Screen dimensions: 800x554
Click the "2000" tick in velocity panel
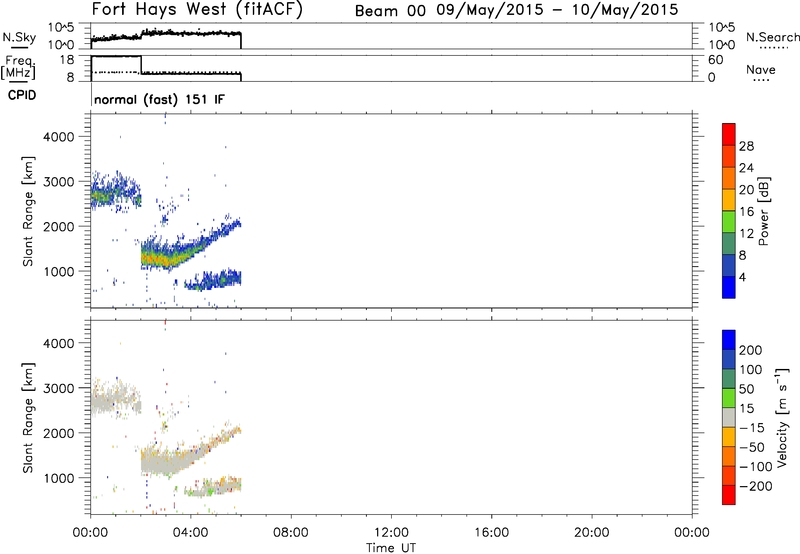tap(59, 433)
